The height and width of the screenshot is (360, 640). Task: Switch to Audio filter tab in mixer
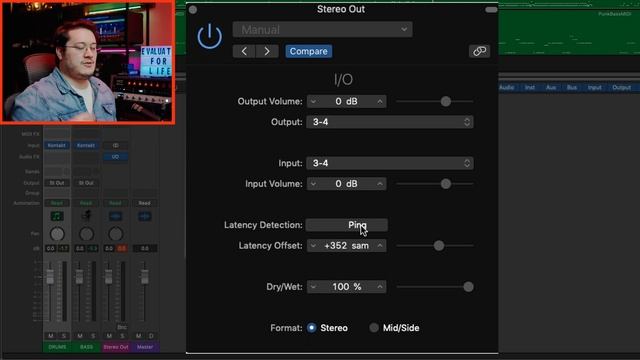click(x=507, y=87)
